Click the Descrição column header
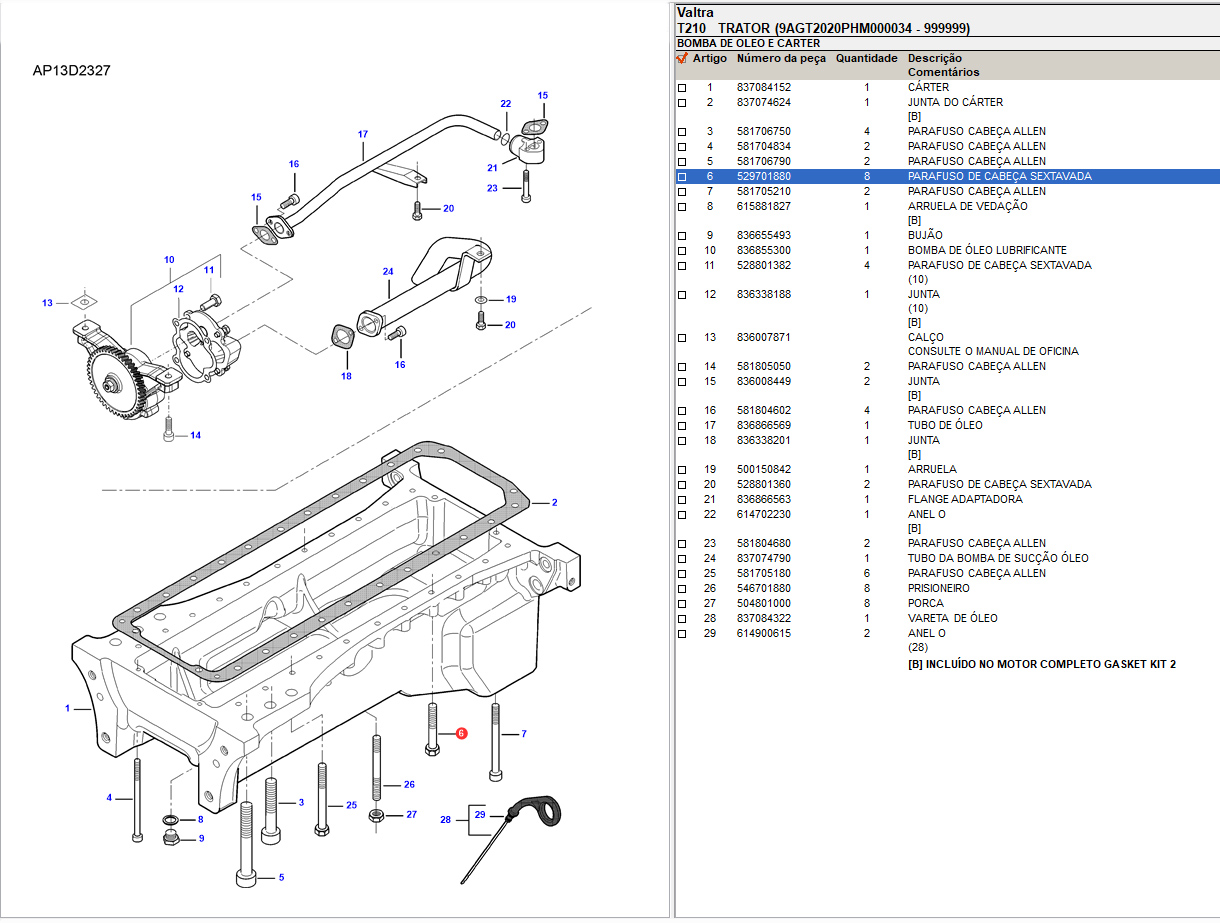This screenshot has width=1220, height=923. (x=934, y=58)
